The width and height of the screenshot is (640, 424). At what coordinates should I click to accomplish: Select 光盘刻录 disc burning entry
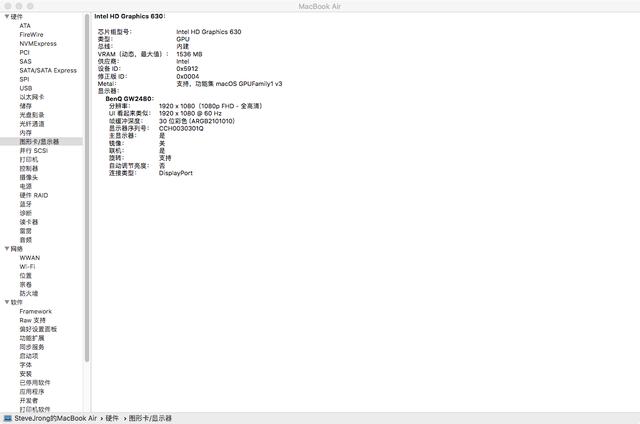point(32,115)
